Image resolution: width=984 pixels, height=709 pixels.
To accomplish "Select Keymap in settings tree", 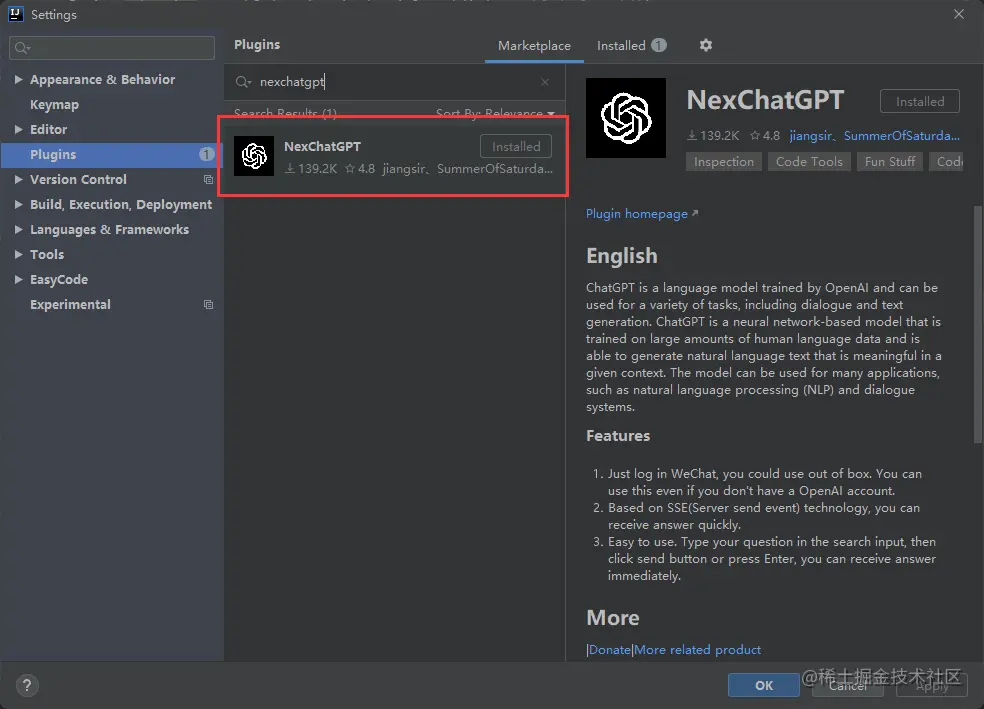I will 55,105.
